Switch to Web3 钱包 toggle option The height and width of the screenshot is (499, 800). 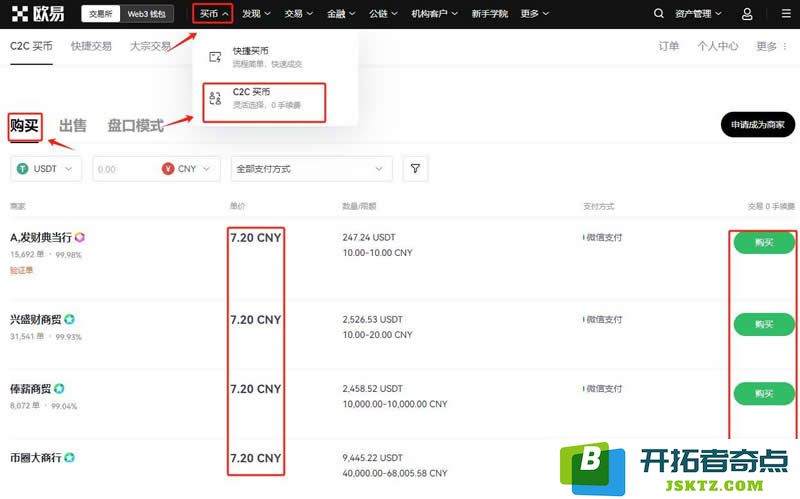146,14
